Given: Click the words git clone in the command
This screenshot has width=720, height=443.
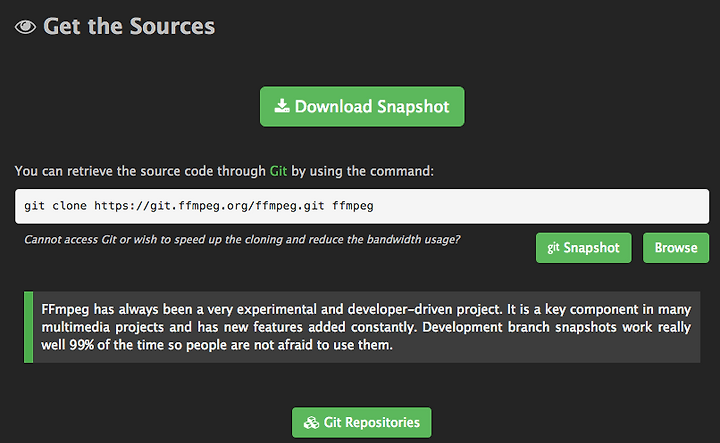Looking at the screenshot, I should [x=55, y=206].
